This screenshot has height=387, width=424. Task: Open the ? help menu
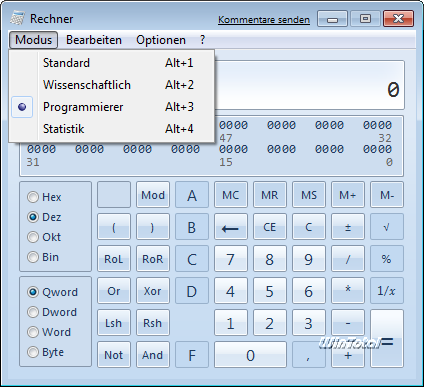202,40
